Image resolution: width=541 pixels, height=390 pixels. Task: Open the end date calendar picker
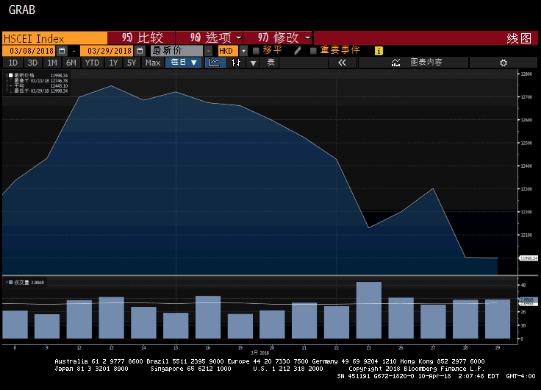140,51
